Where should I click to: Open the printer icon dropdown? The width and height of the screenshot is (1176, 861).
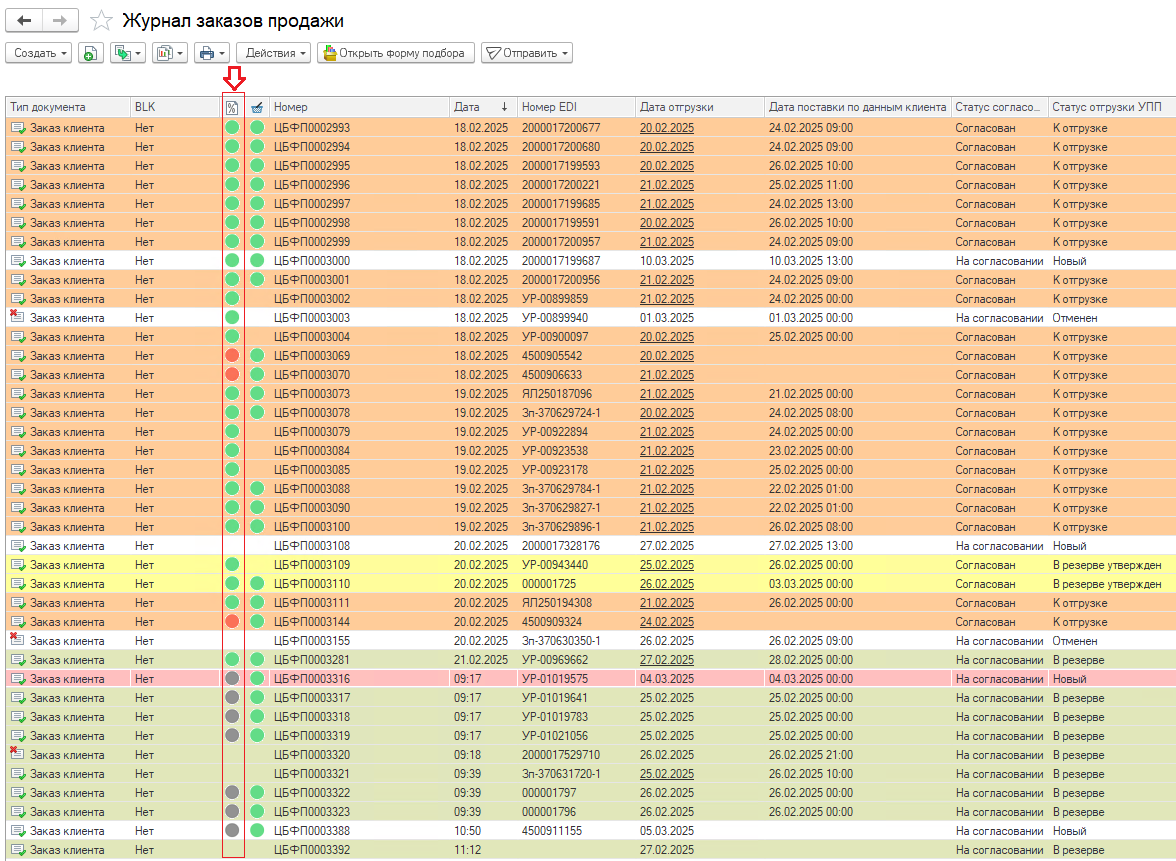[x=212, y=53]
